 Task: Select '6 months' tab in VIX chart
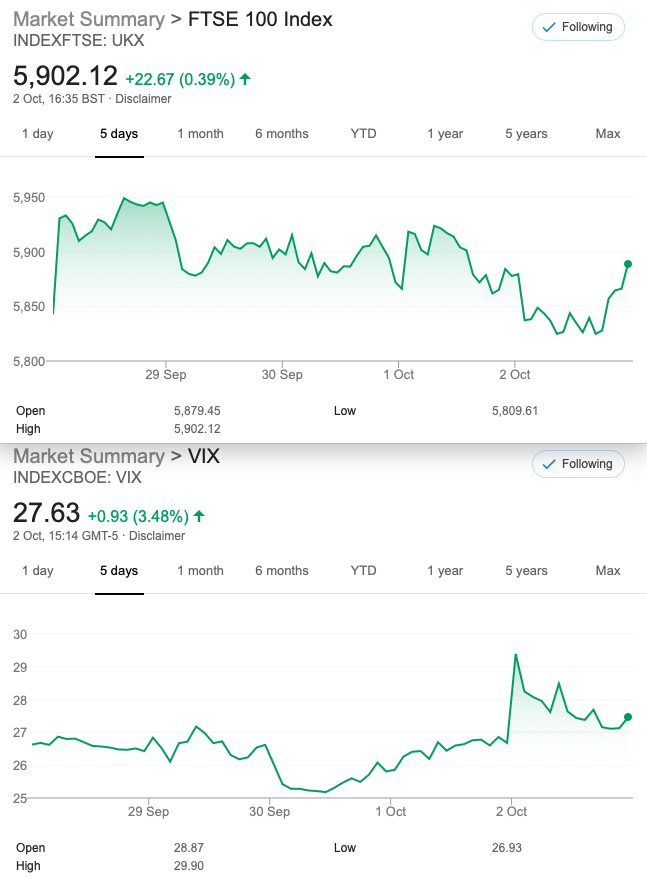click(x=282, y=571)
